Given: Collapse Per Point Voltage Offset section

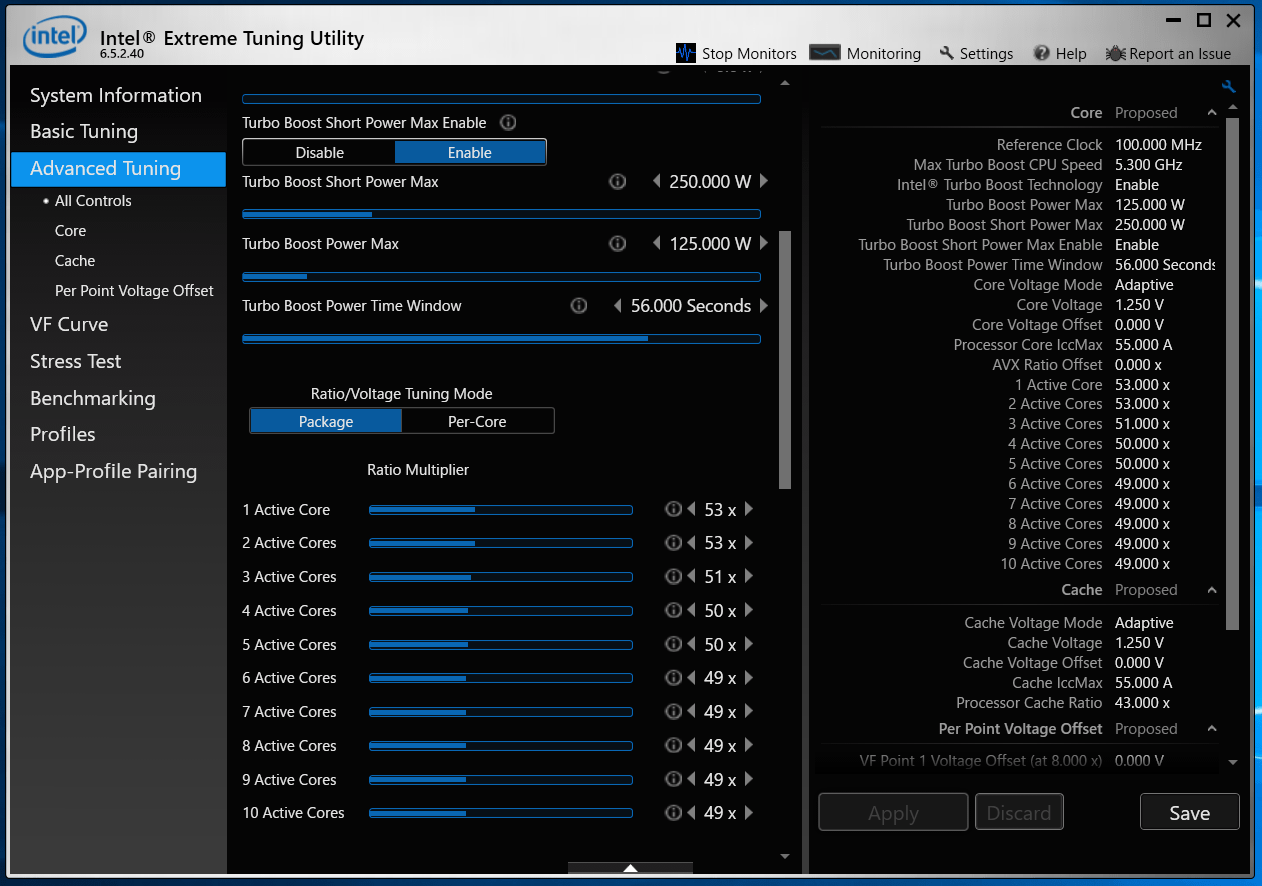Looking at the screenshot, I should [1212, 729].
